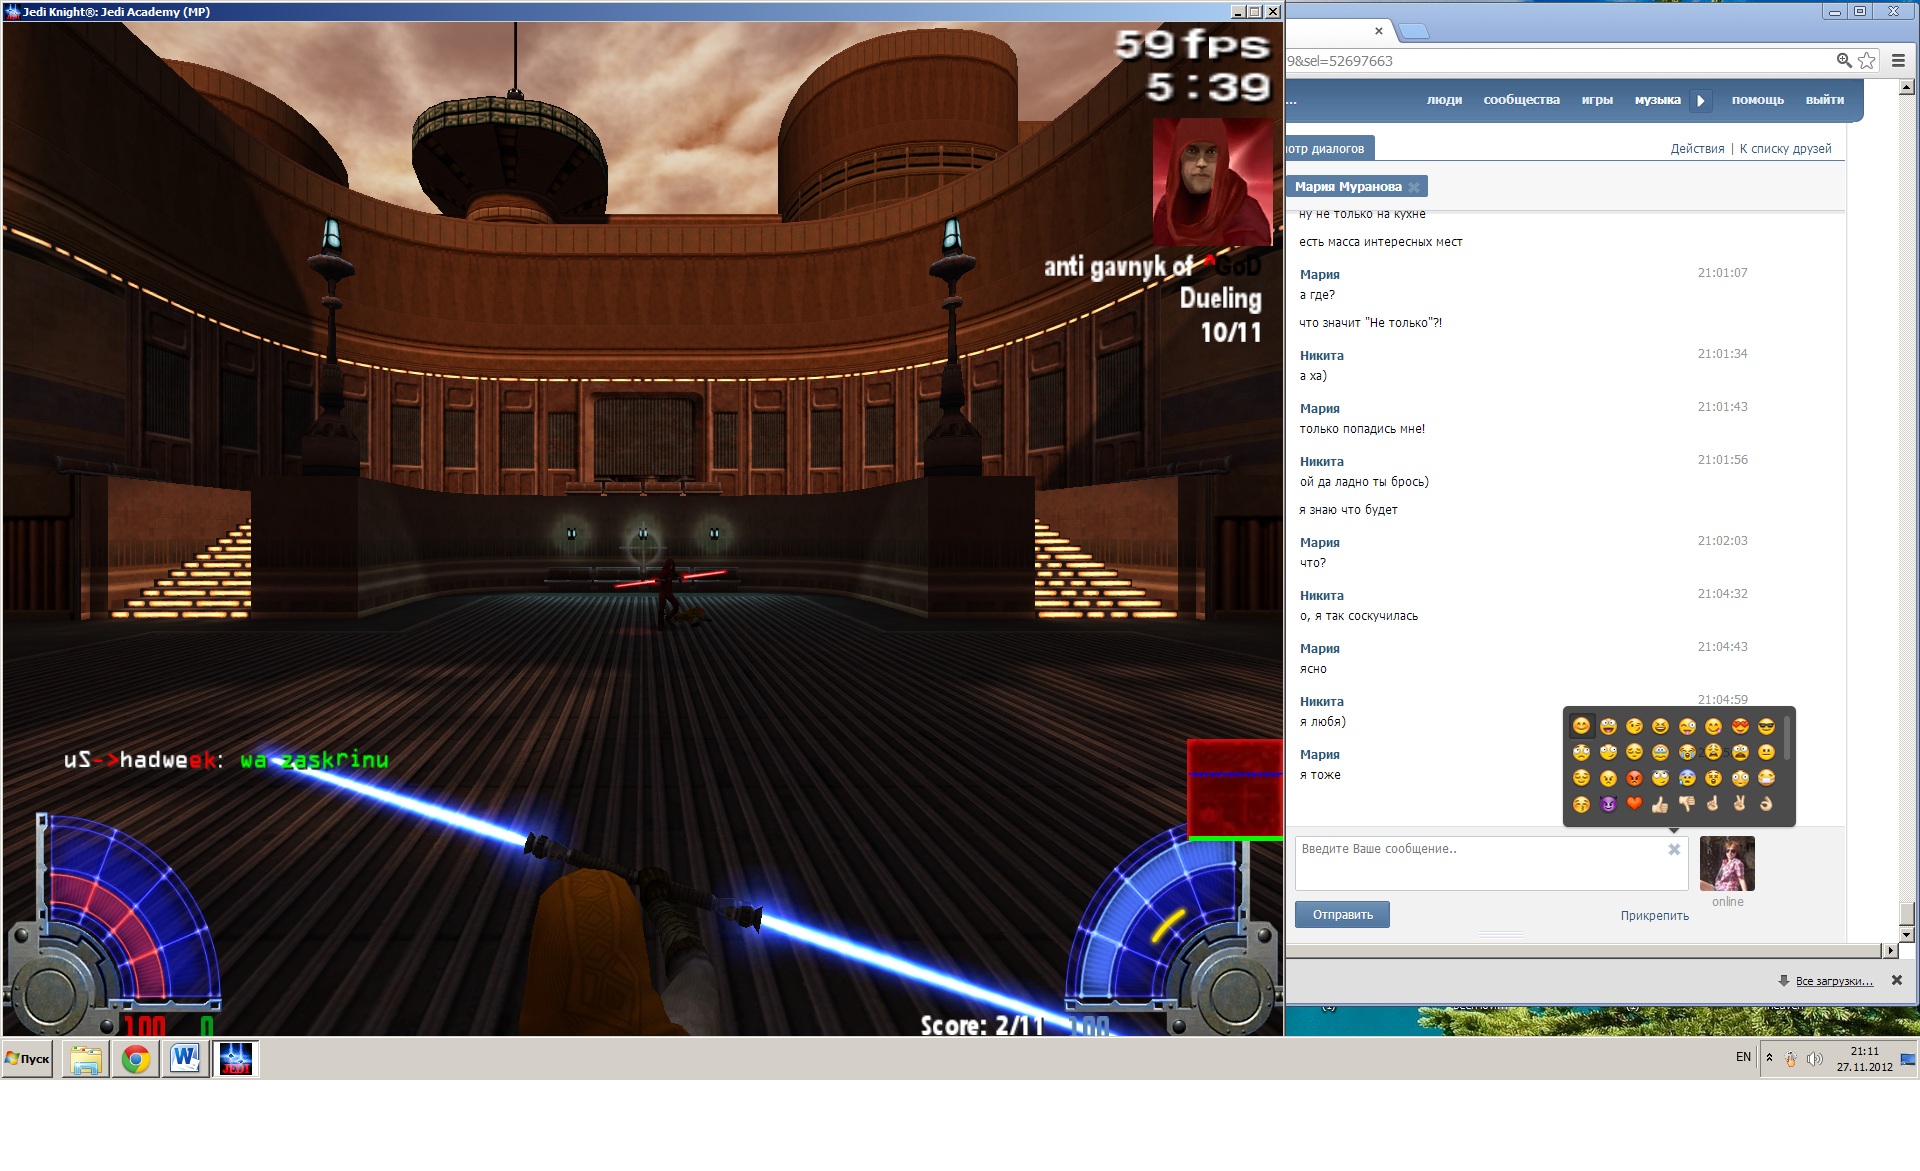The image size is (1920, 1171).
Task: Open the сообщества menu item
Action: coord(1521,100)
